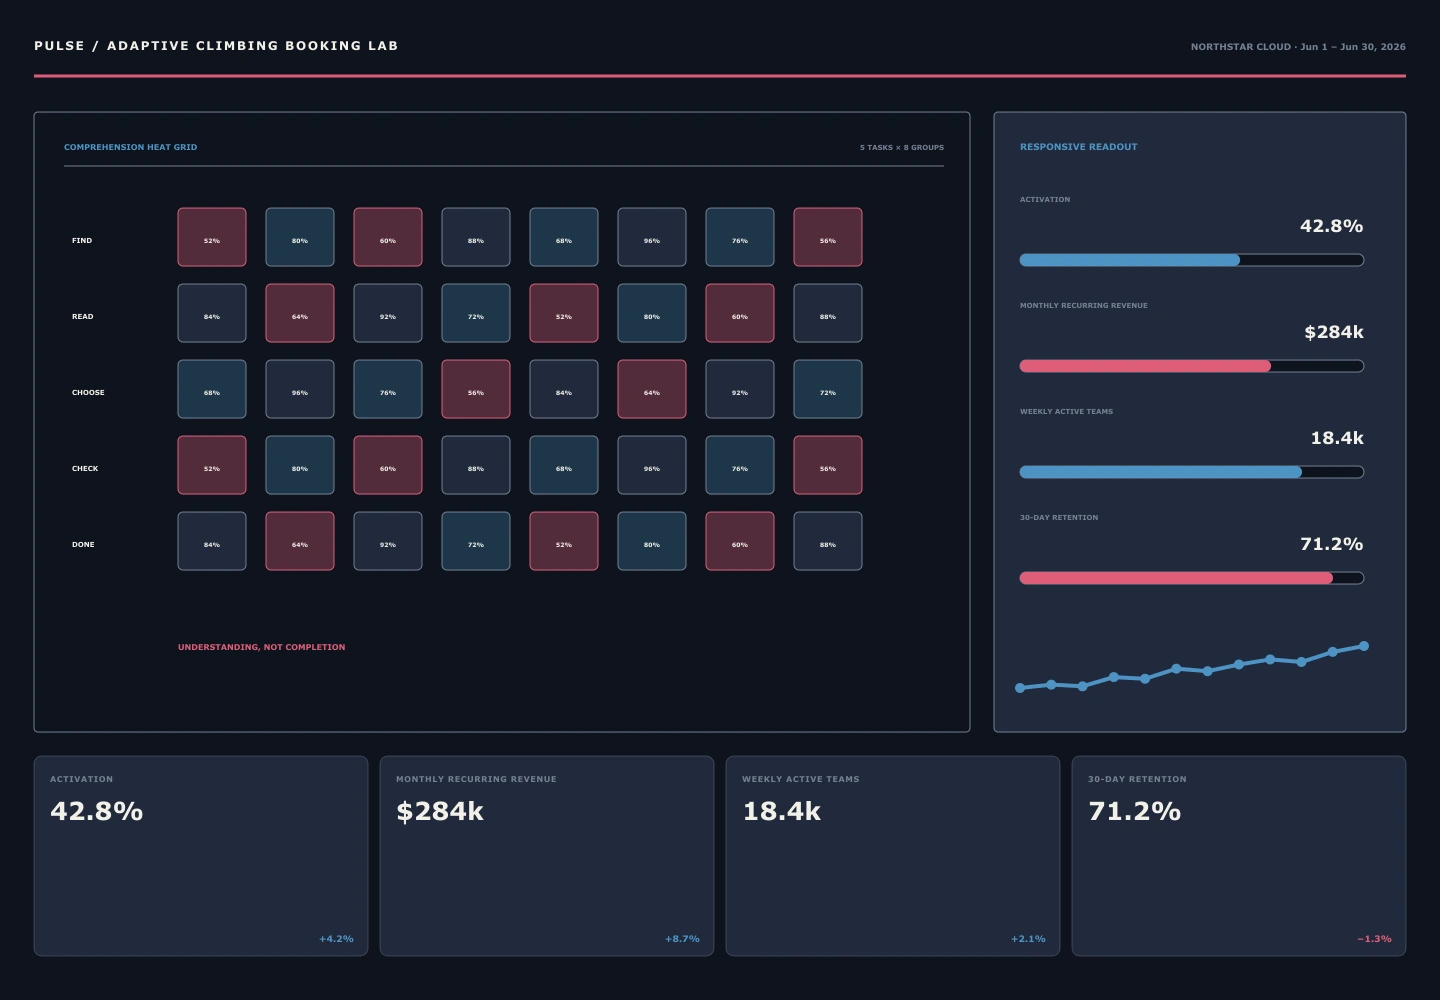Click the 56% cell in CHOOSE row
The height and width of the screenshot is (1000, 1440).
tap(476, 389)
